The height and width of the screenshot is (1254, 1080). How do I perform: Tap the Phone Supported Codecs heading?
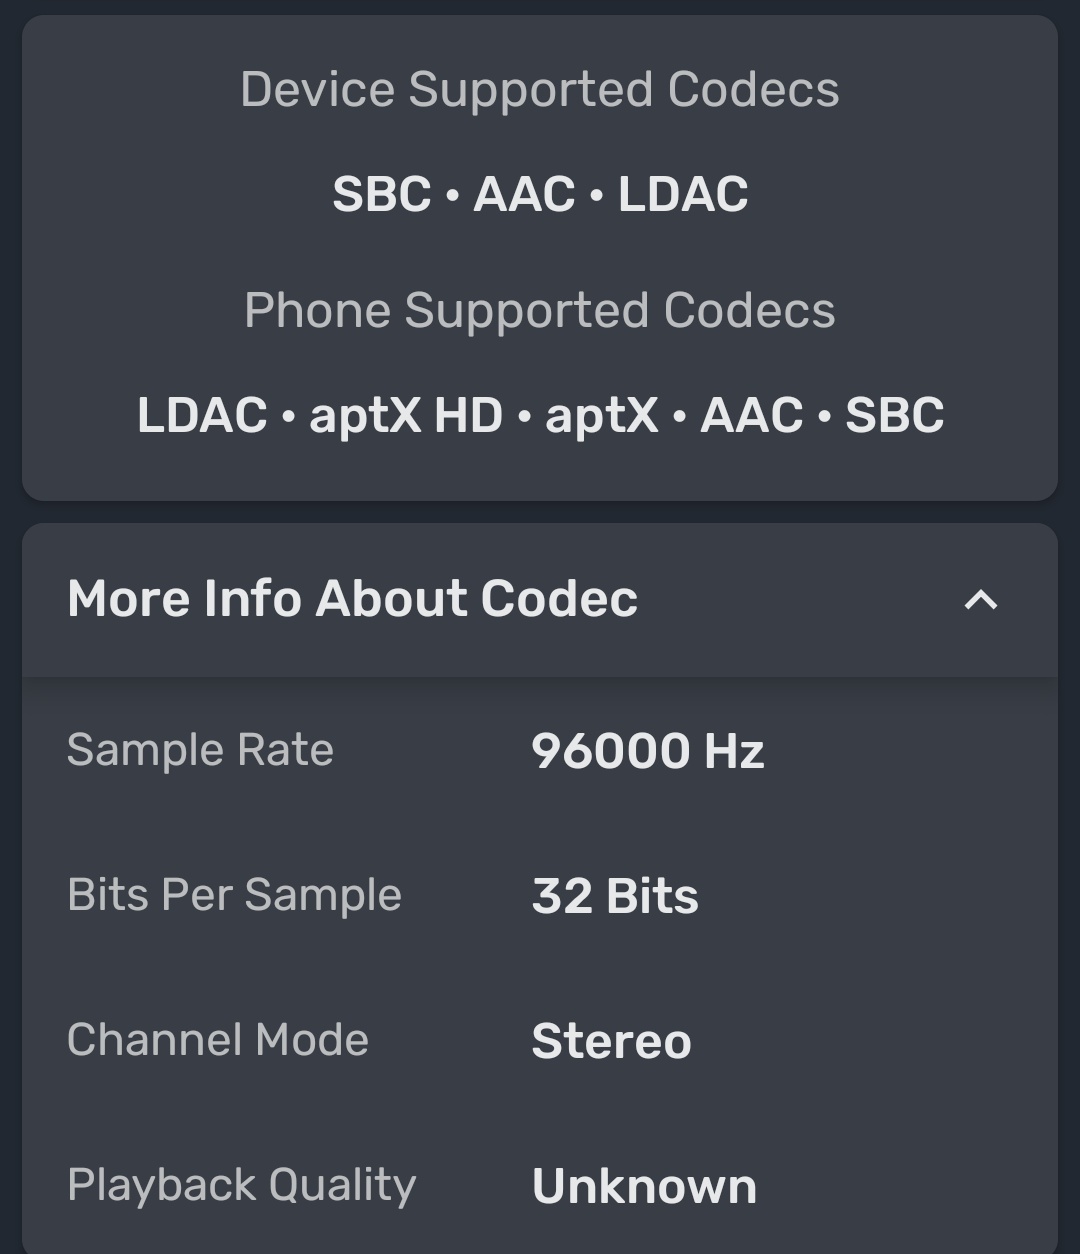click(540, 310)
